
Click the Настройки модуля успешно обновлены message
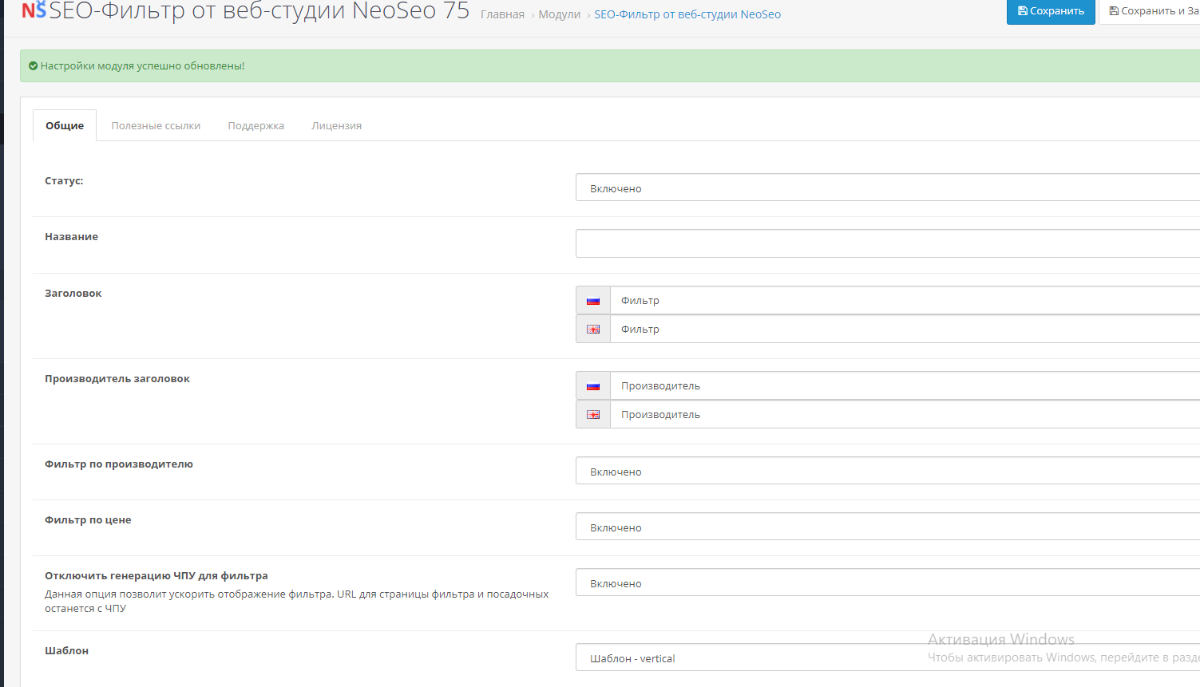tap(142, 66)
